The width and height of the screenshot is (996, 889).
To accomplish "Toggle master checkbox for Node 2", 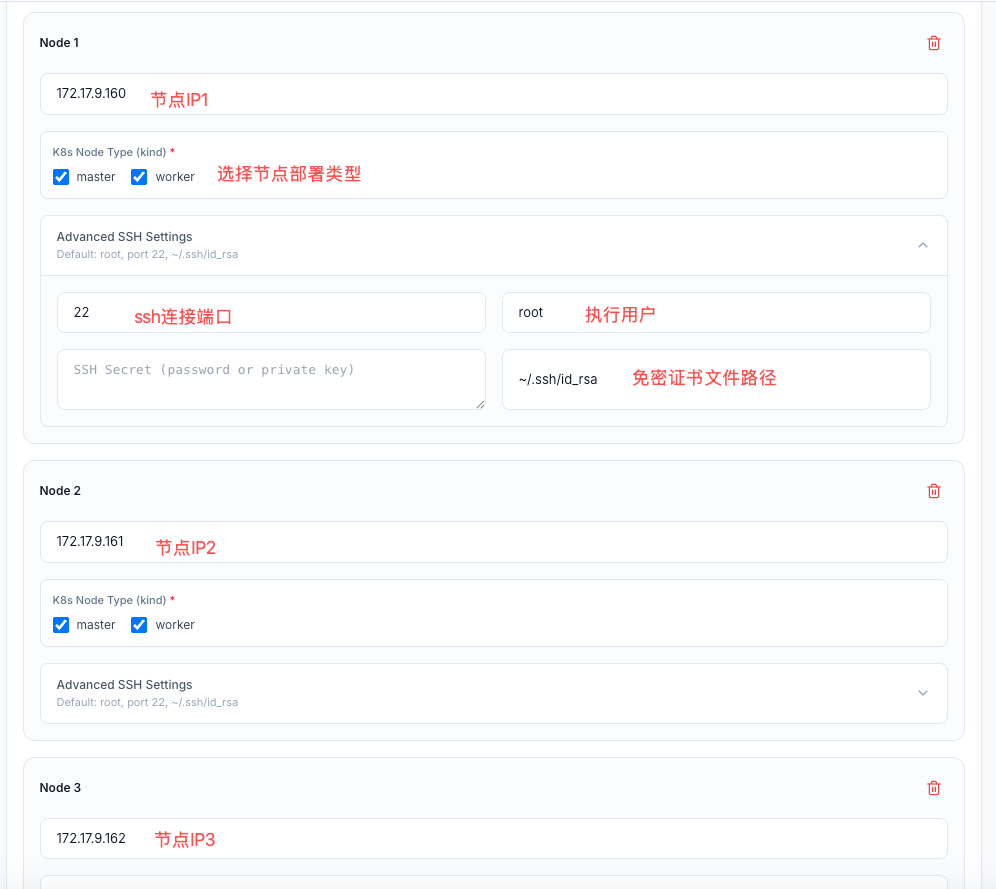I will (x=61, y=625).
